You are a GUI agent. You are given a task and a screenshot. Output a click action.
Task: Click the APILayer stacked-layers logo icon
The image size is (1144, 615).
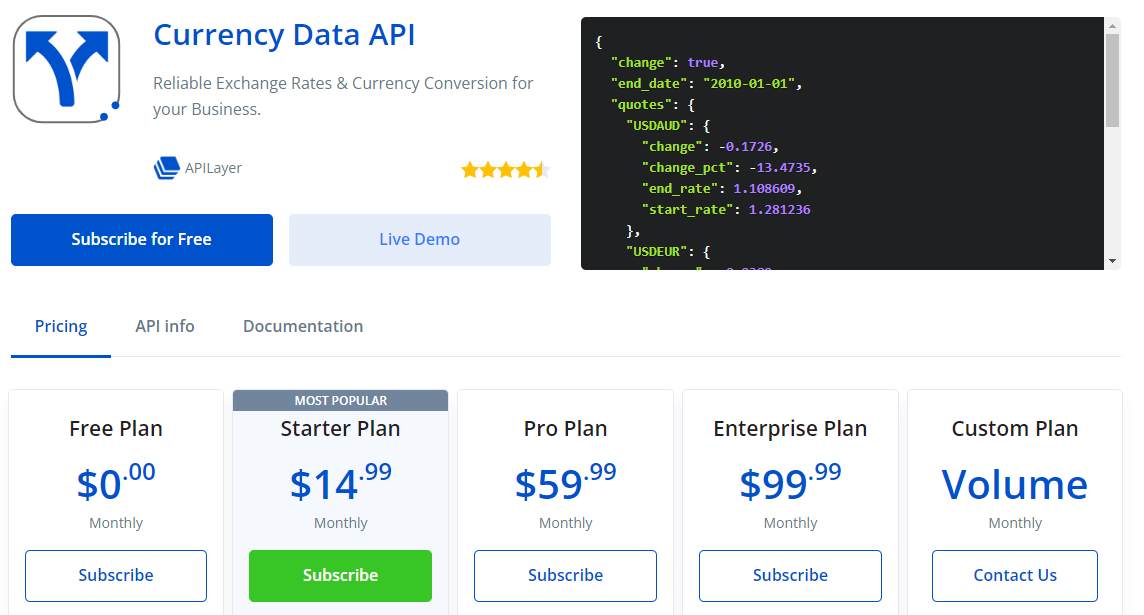pyautogui.click(x=166, y=168)
